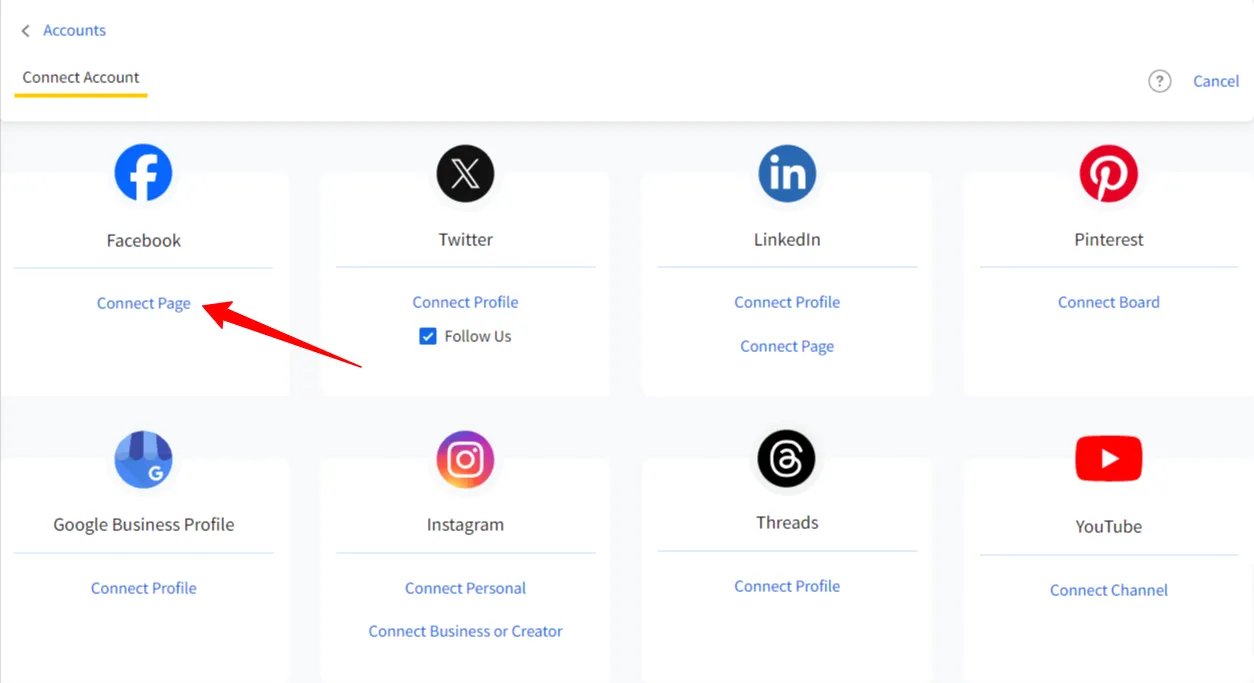
Task: Click the back arrow next to Accounts
Action: pyautogui.click(x=25, y=30)
